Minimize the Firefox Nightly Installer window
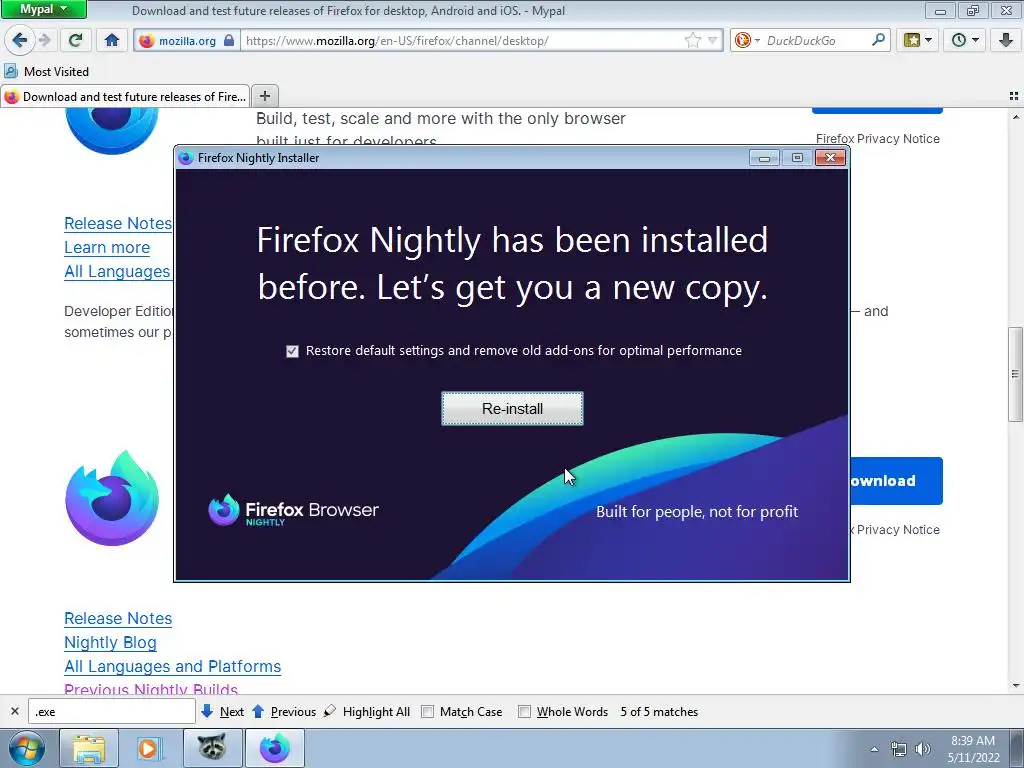Screen dimensions: 1024x768 click(x=764, y=157)
